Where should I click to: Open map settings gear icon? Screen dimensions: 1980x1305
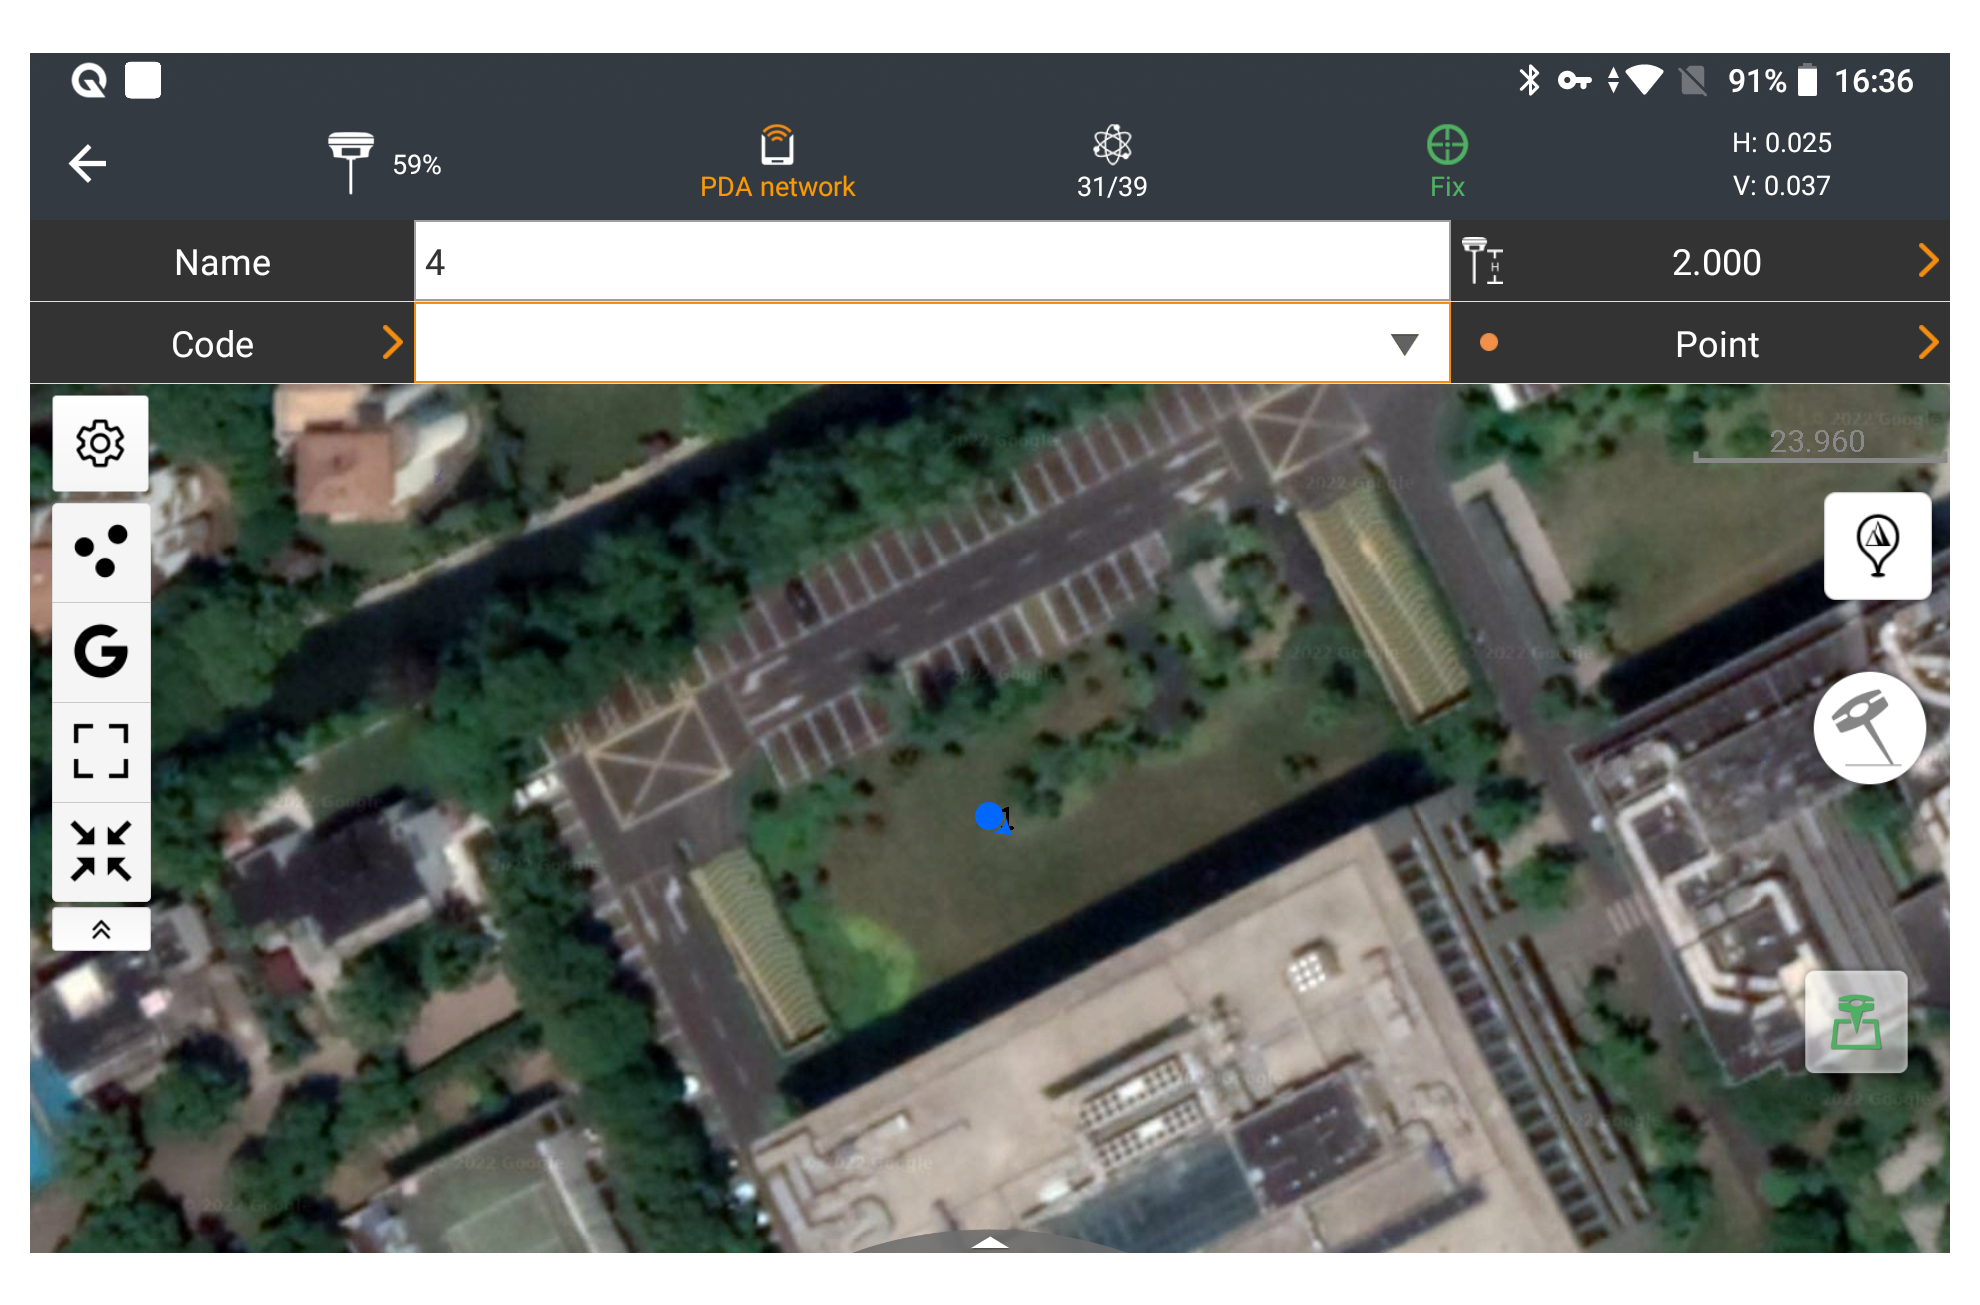[101, 443]
